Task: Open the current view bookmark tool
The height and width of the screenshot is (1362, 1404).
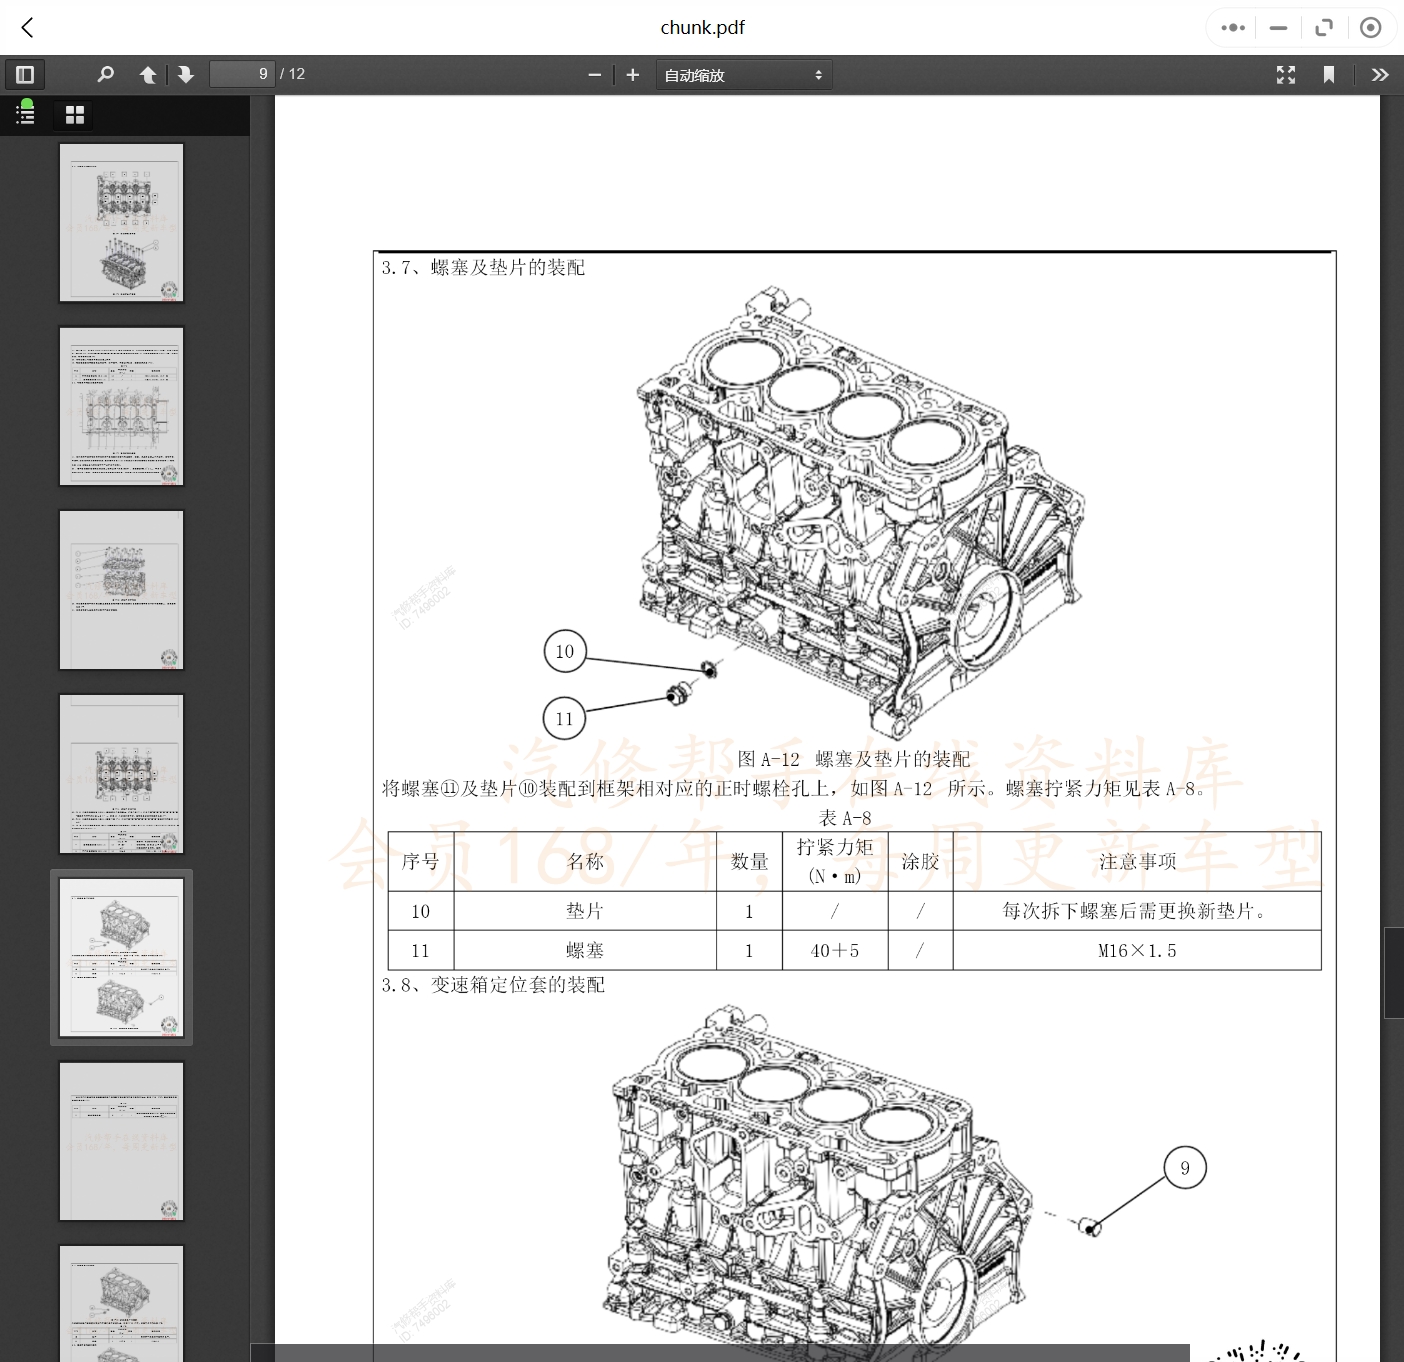Action: pyautogui.click(x=1329, y=74)
